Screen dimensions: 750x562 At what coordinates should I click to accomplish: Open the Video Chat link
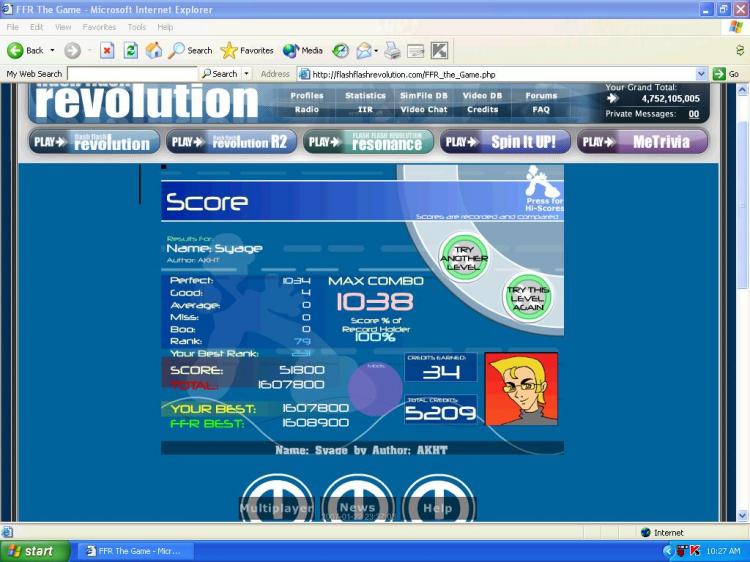[424, 110]
